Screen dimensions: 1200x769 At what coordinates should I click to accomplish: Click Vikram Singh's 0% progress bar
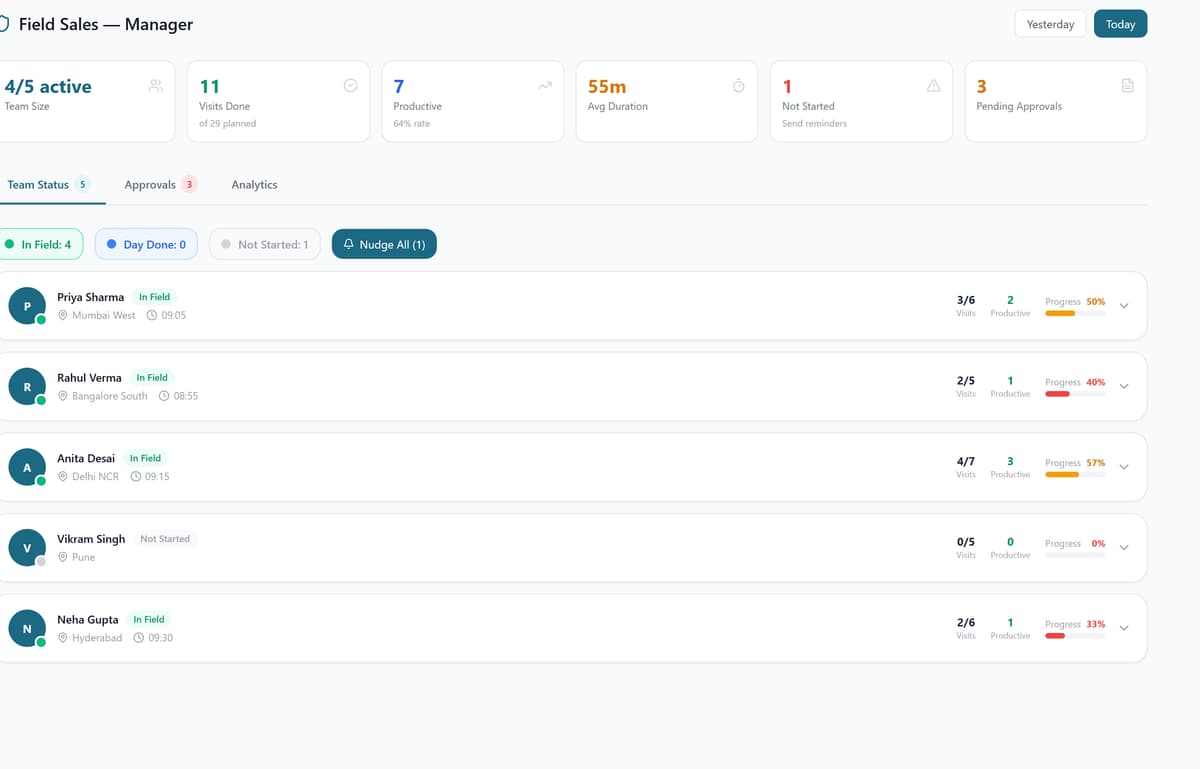tap(1075, 555)
